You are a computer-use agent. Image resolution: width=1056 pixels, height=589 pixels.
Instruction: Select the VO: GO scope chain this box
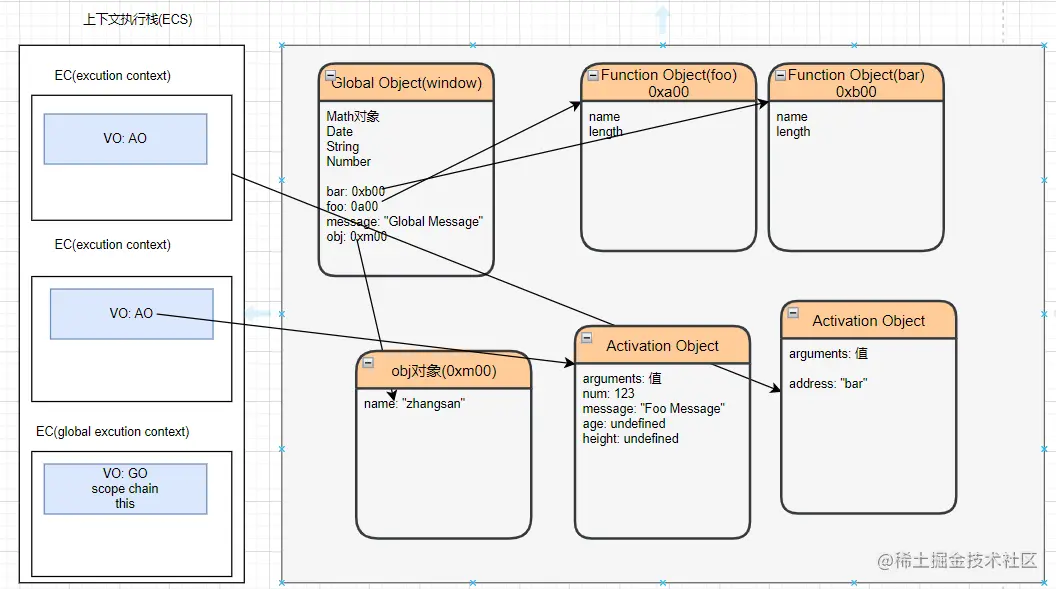[x=125, y=489]
